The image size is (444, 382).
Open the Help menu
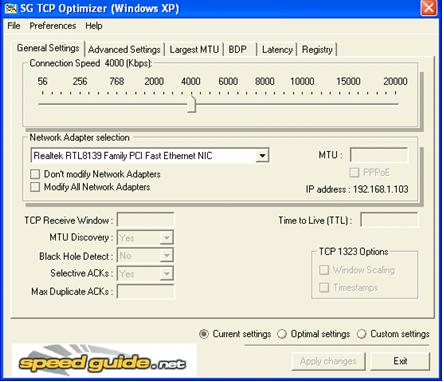(94, 26)
